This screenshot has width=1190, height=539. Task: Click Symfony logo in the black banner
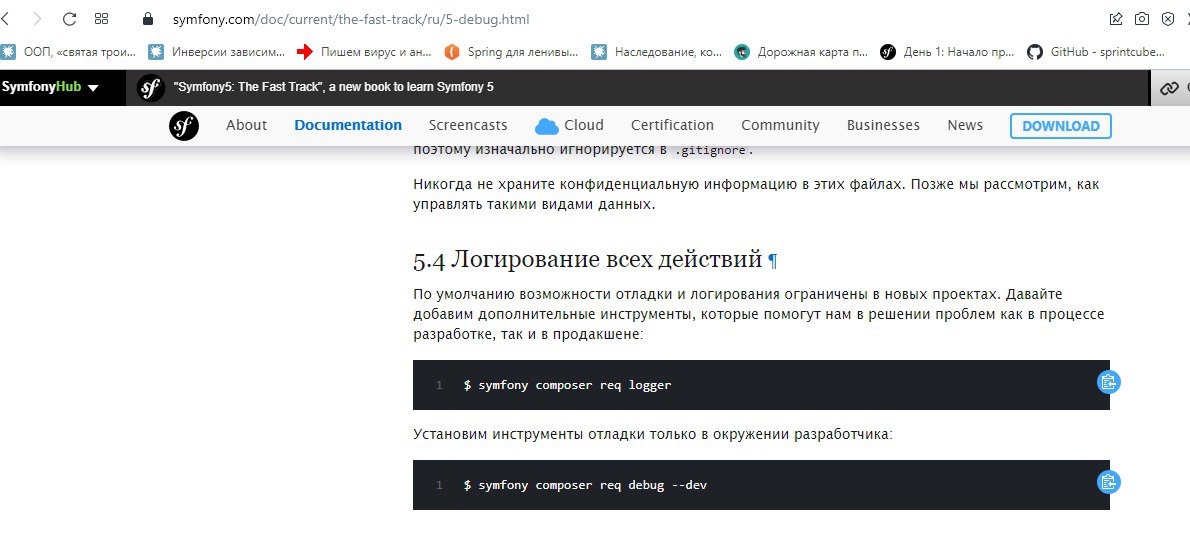pos(151,88)
